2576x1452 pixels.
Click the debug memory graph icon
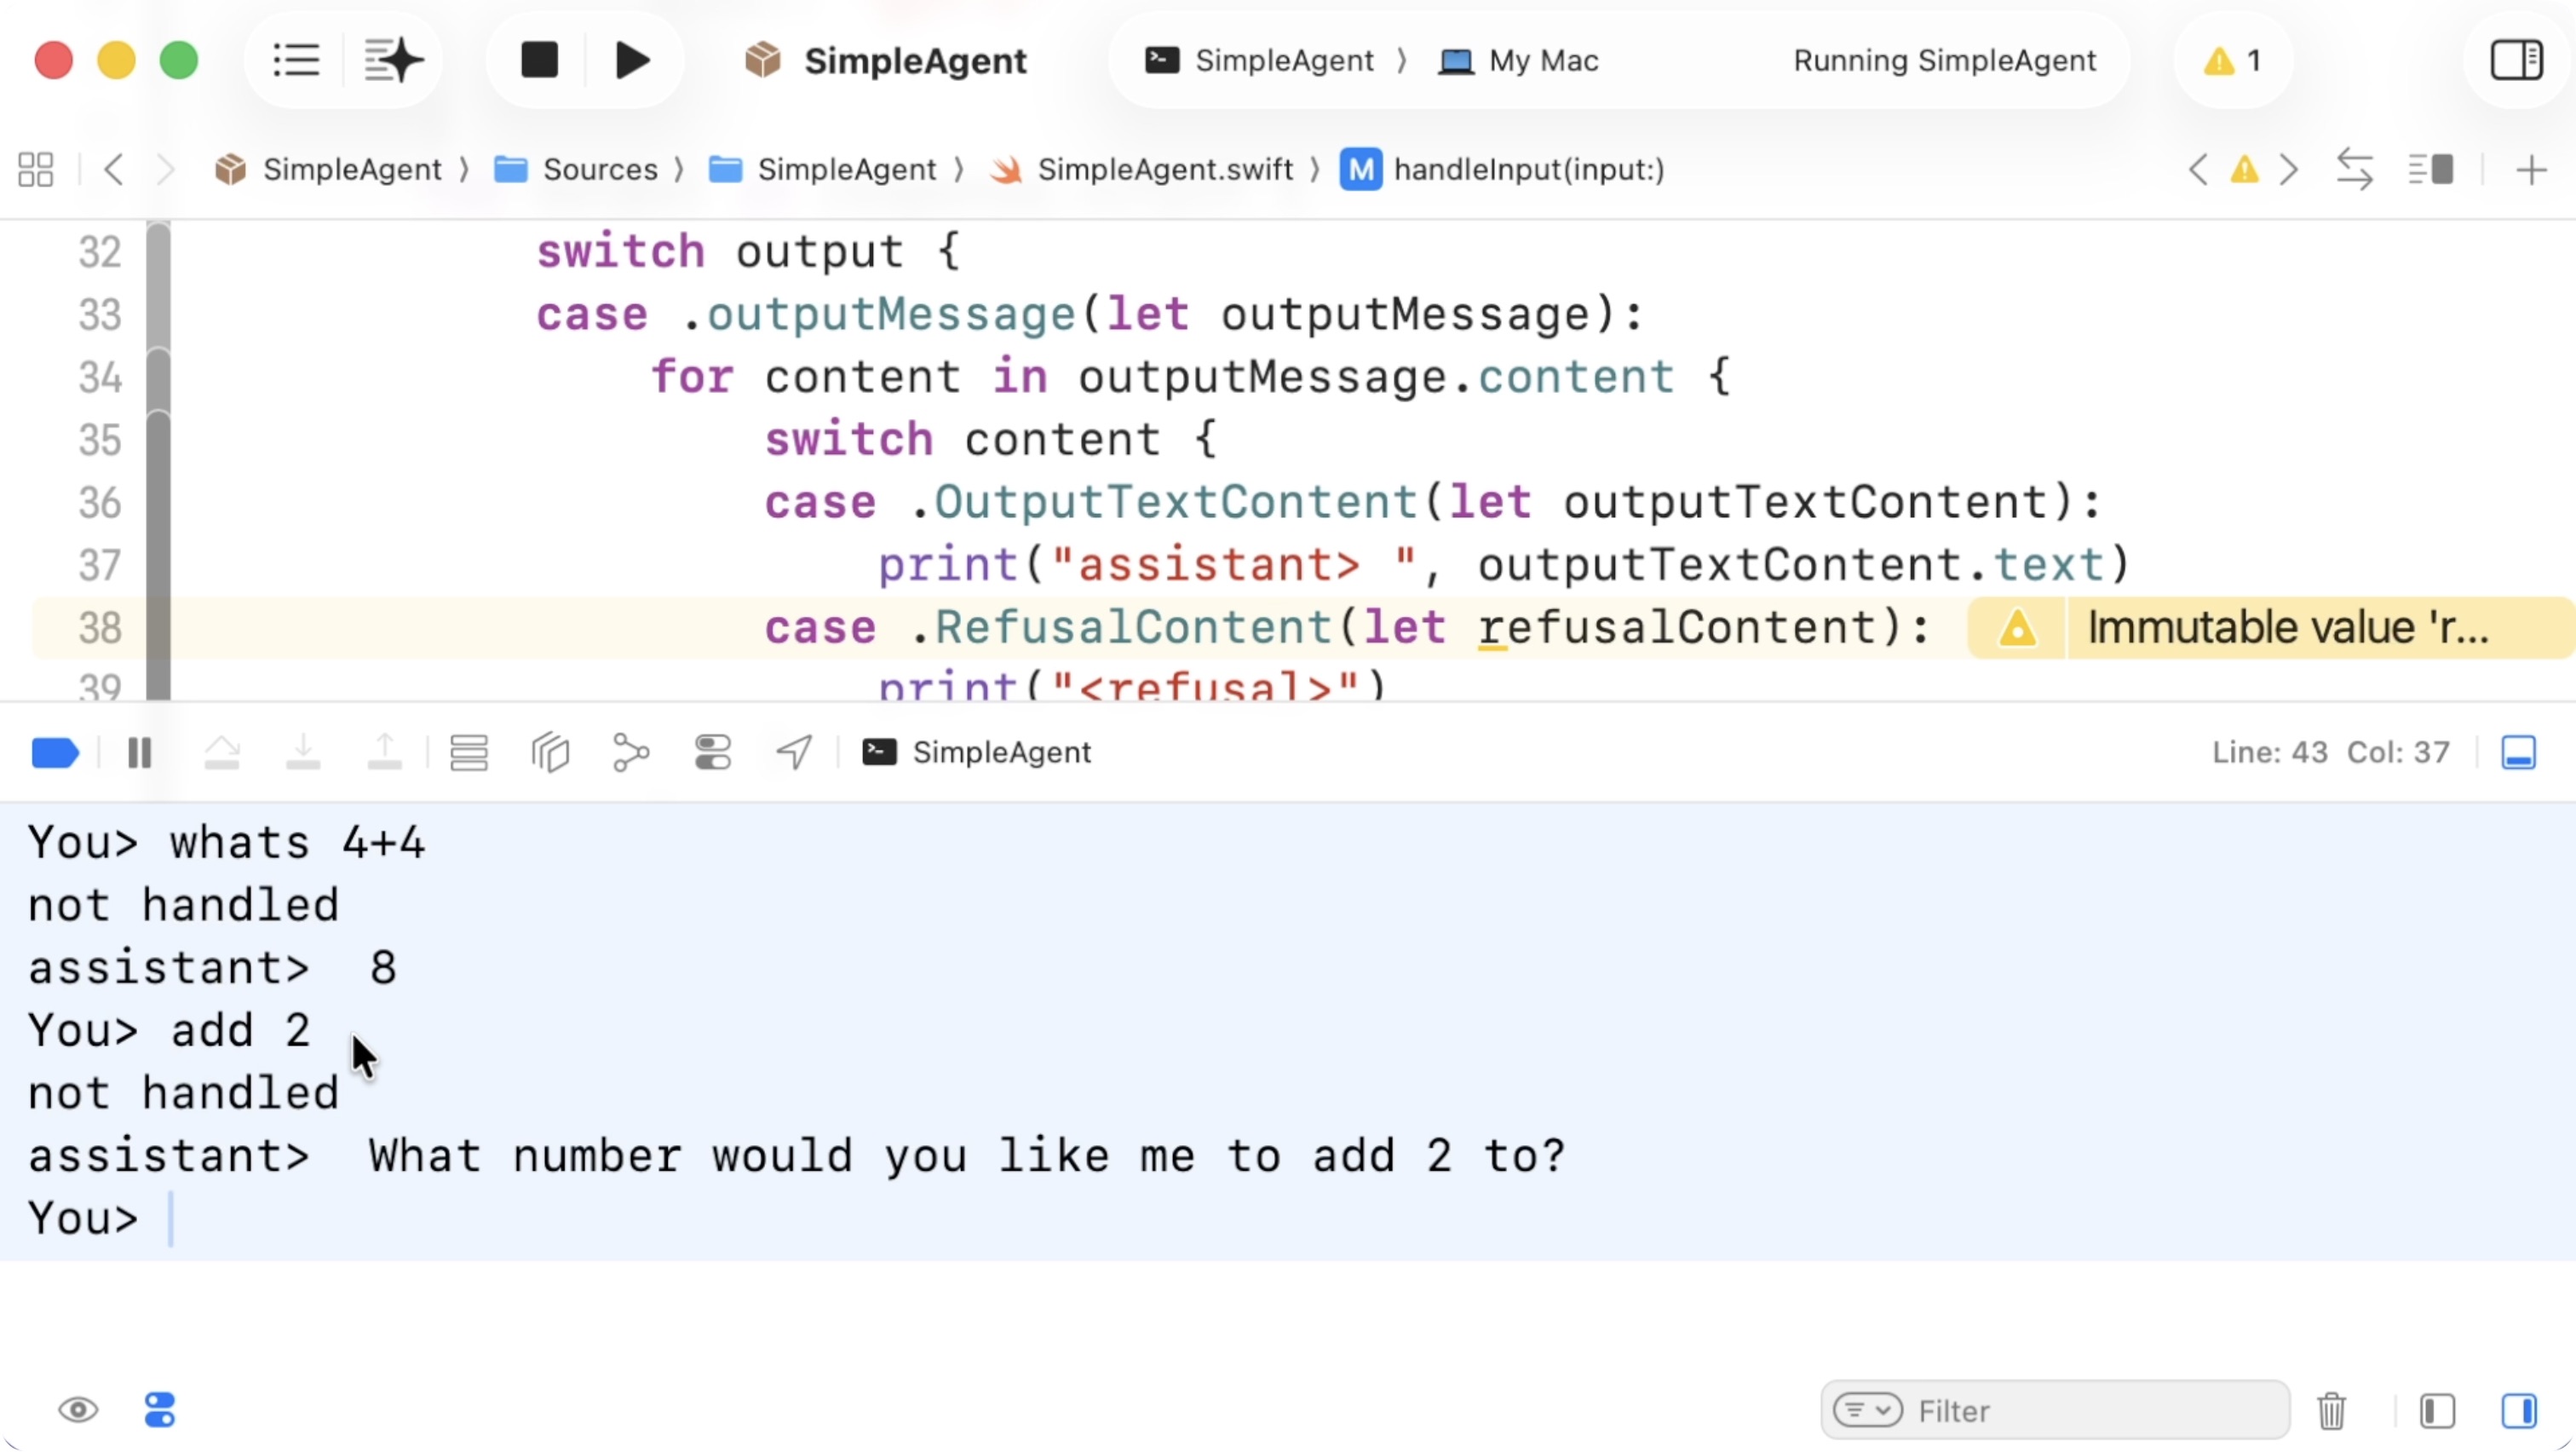(631, 753)
